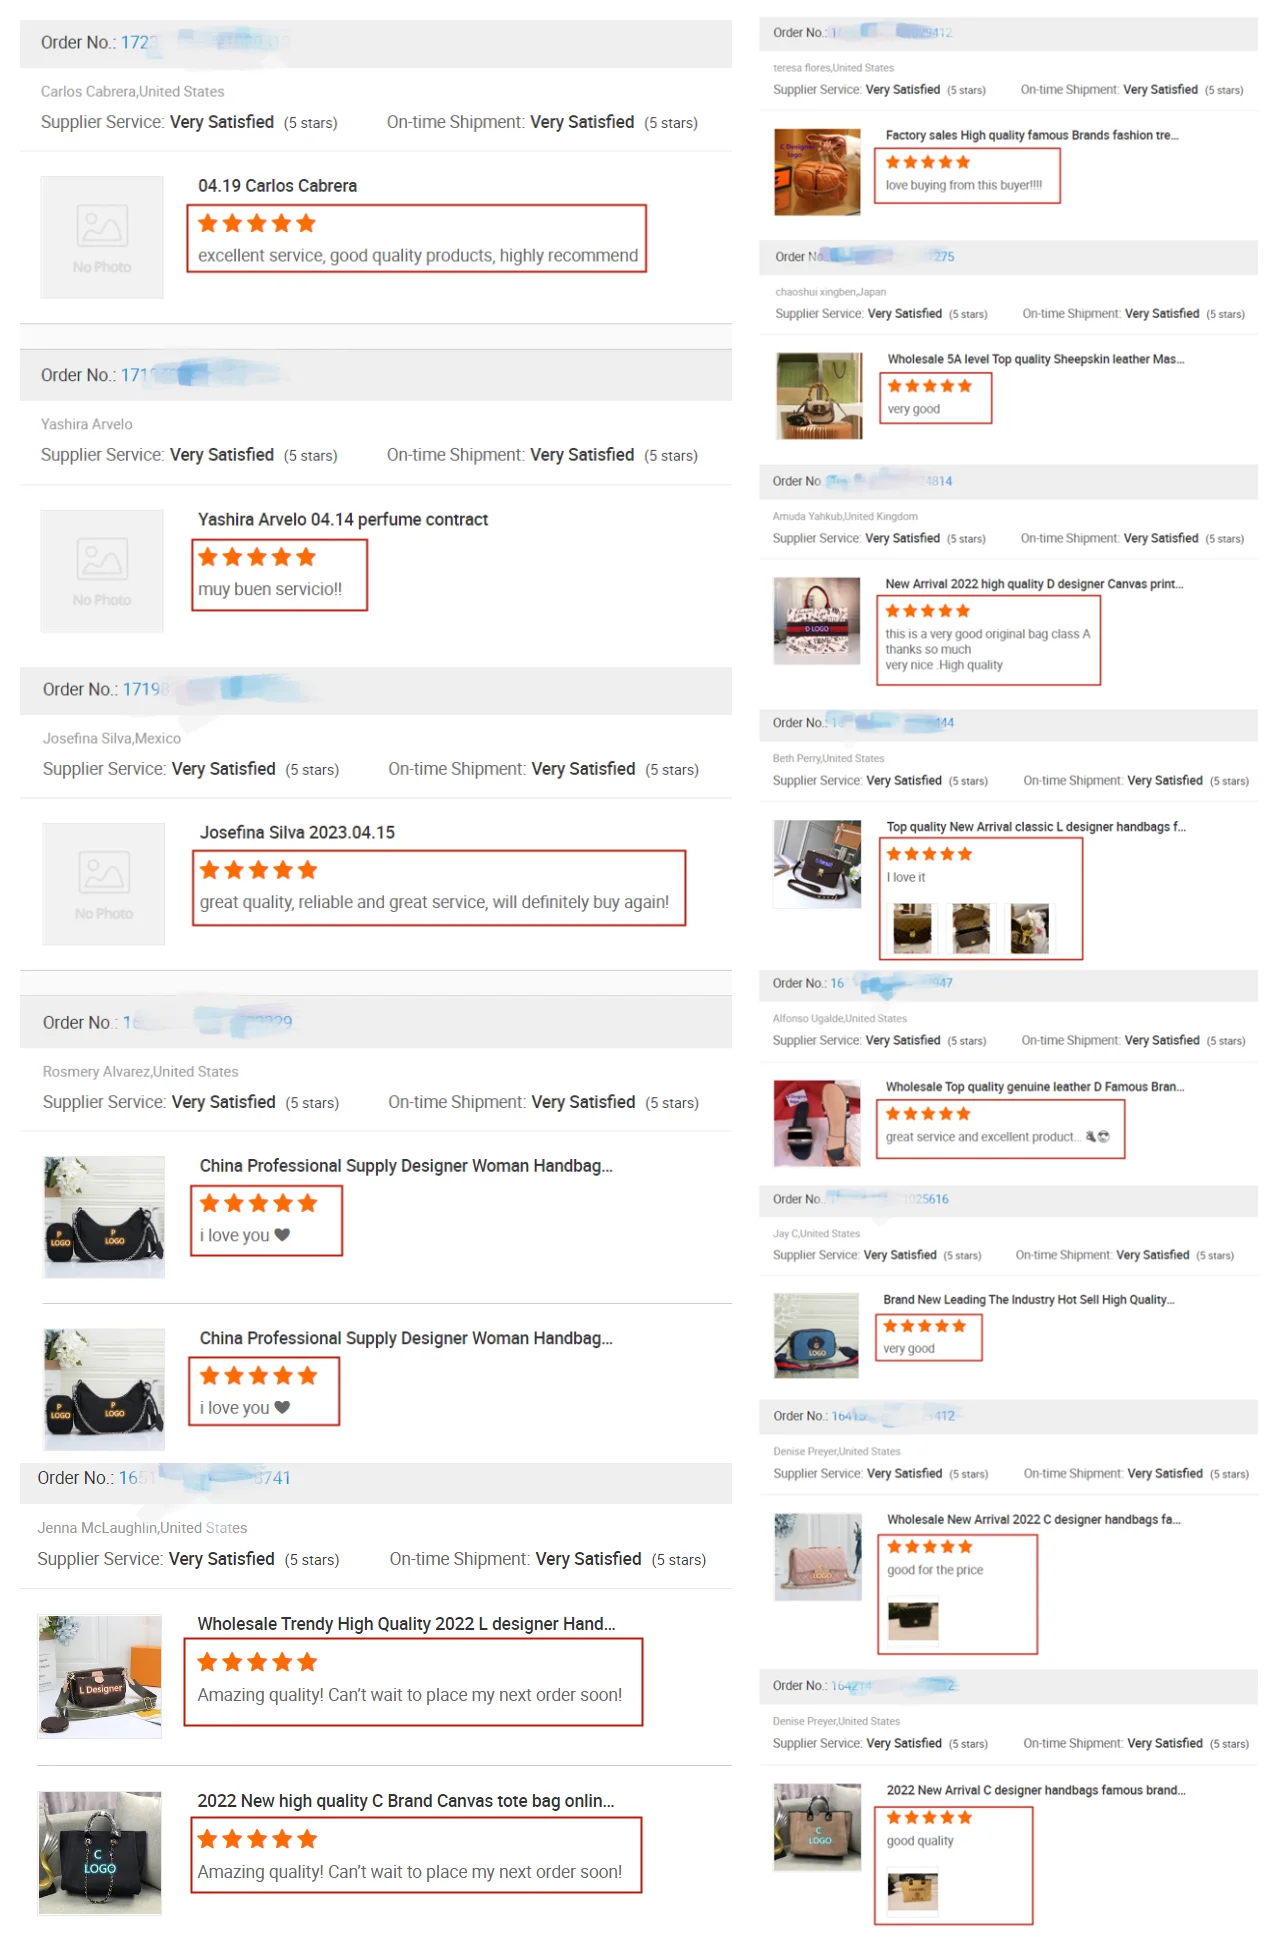The image size is (1275, 1951).
Task: Open the 'Wholesale 5A level Top quality Sheepskin leather' link
Action: coord(1036,359)
